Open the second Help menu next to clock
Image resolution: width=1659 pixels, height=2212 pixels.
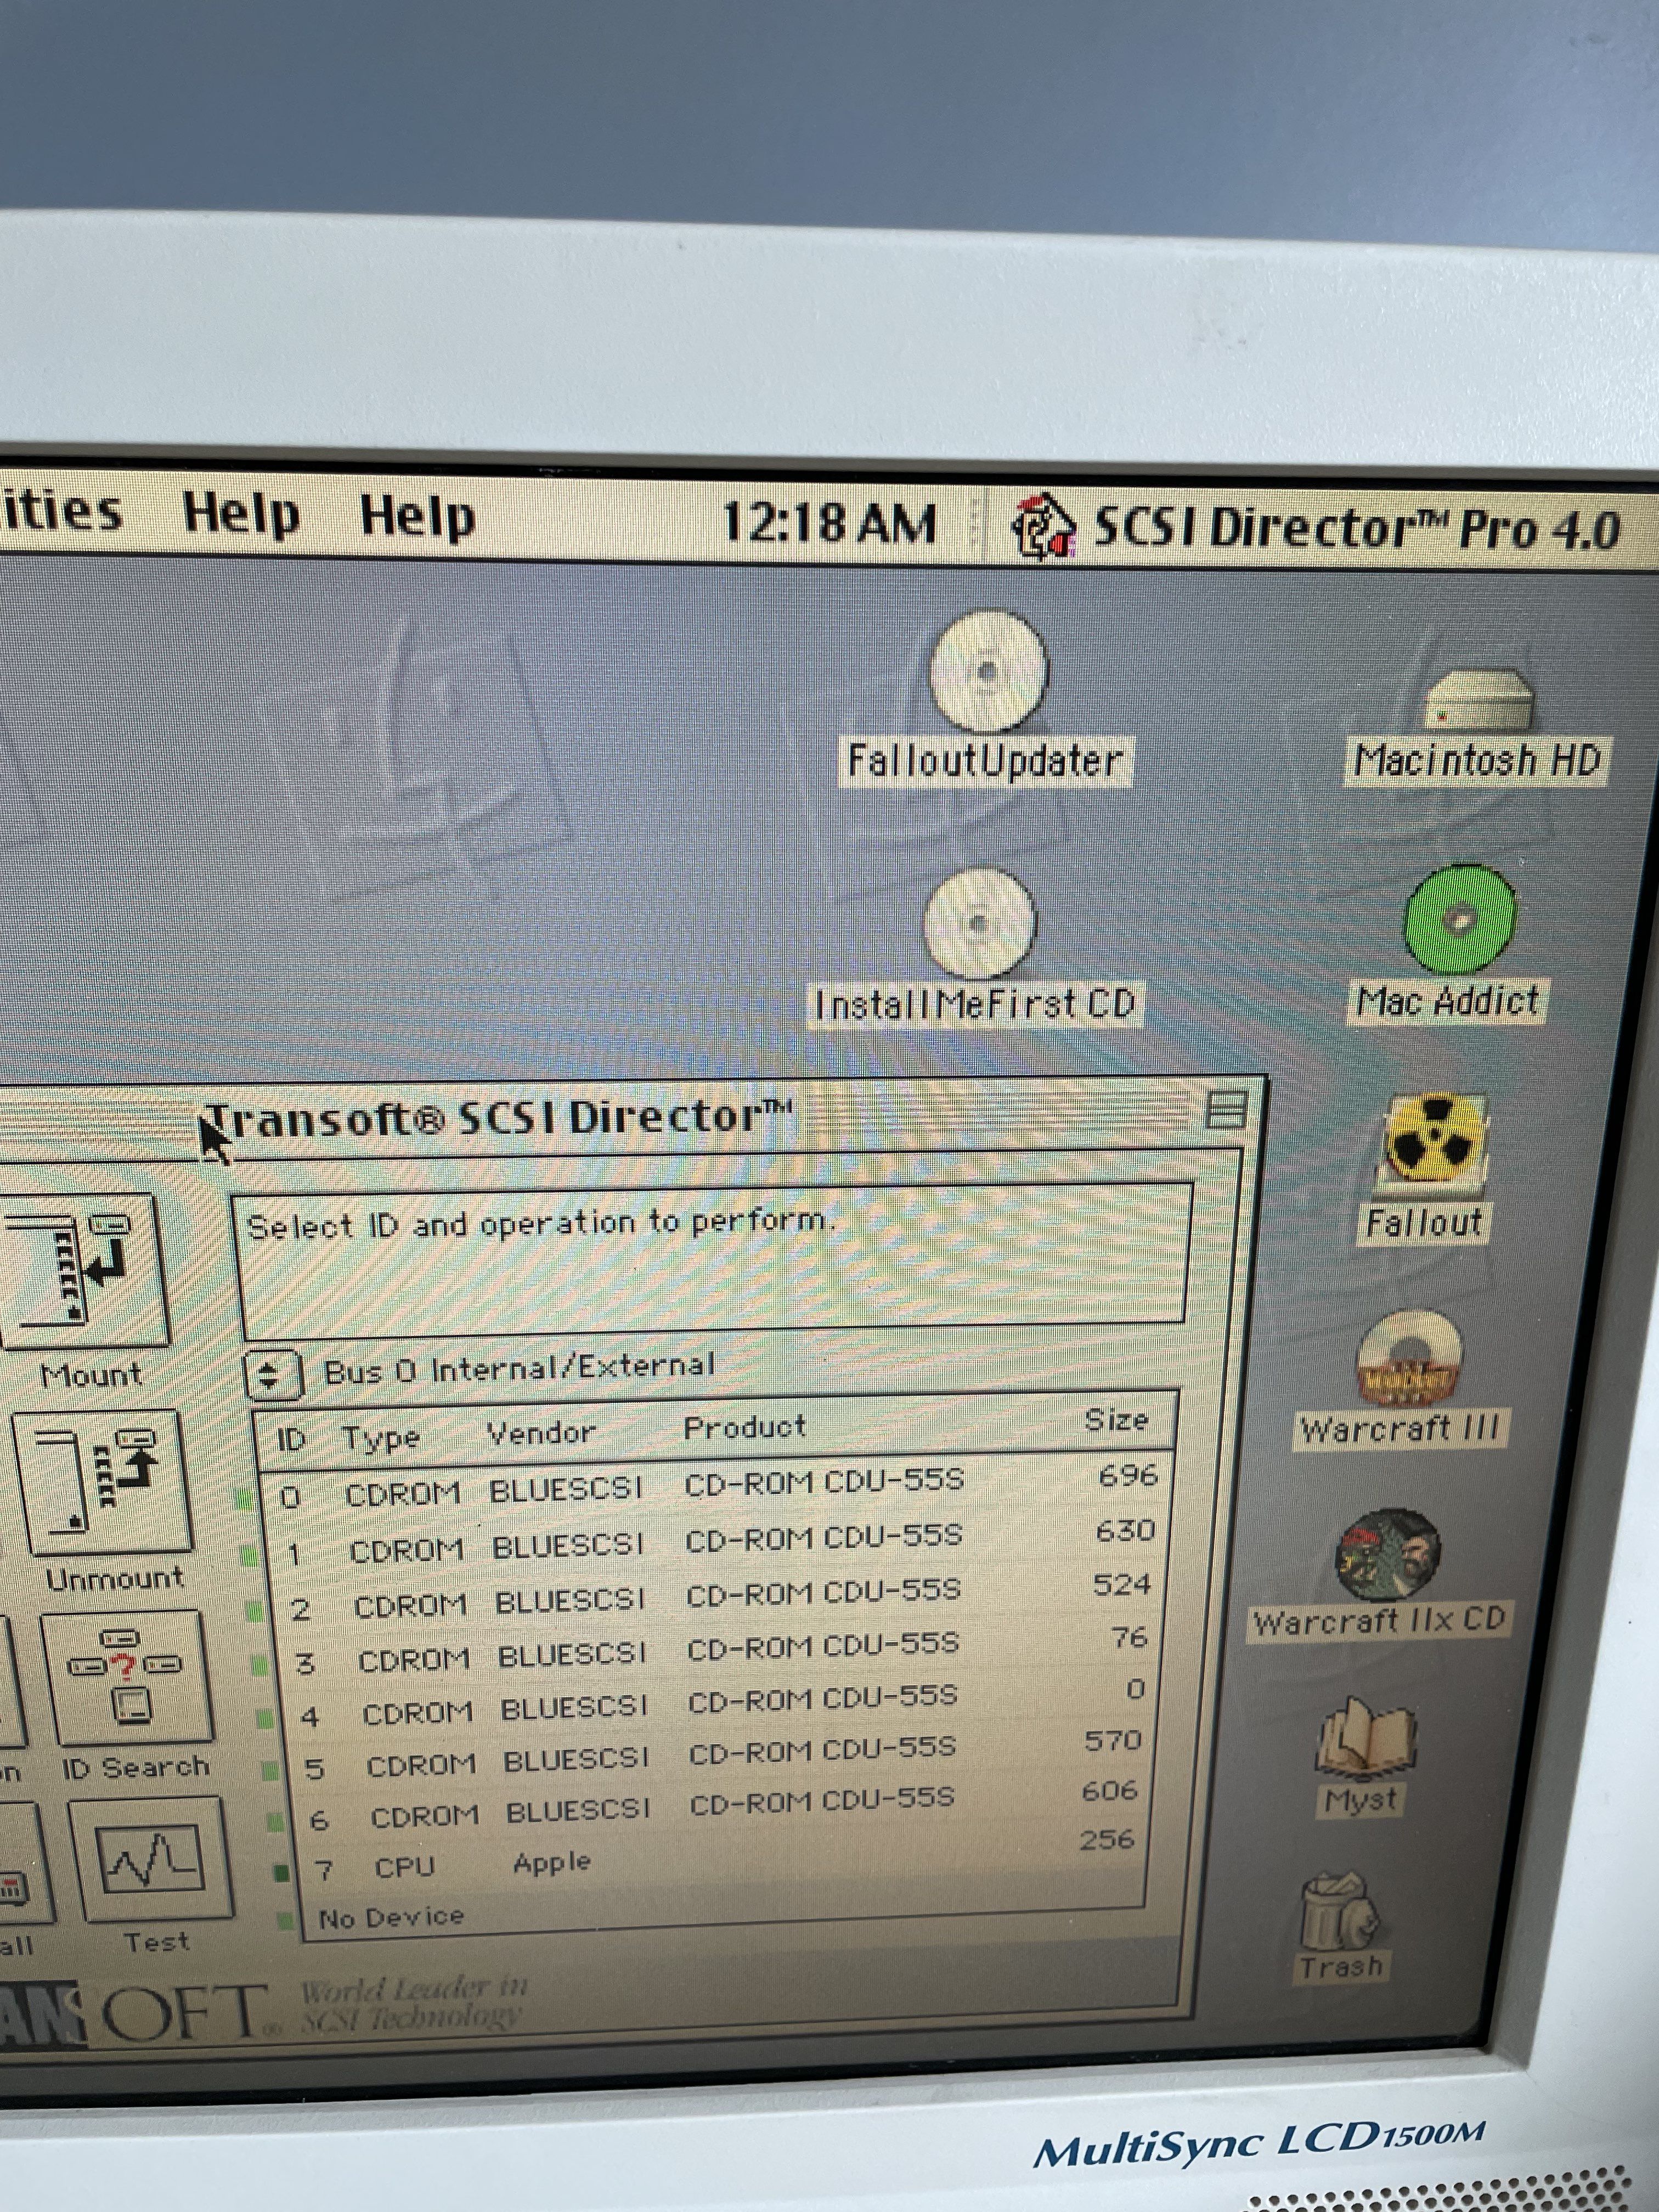click(x=417, y=518)
